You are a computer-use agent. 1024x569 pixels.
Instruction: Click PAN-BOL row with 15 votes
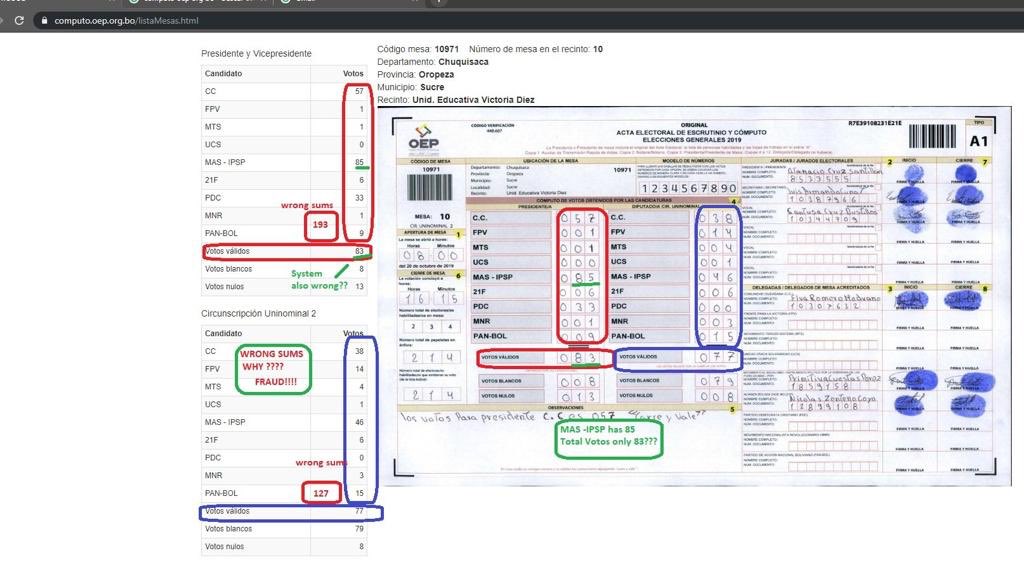(x=284, y=493)
